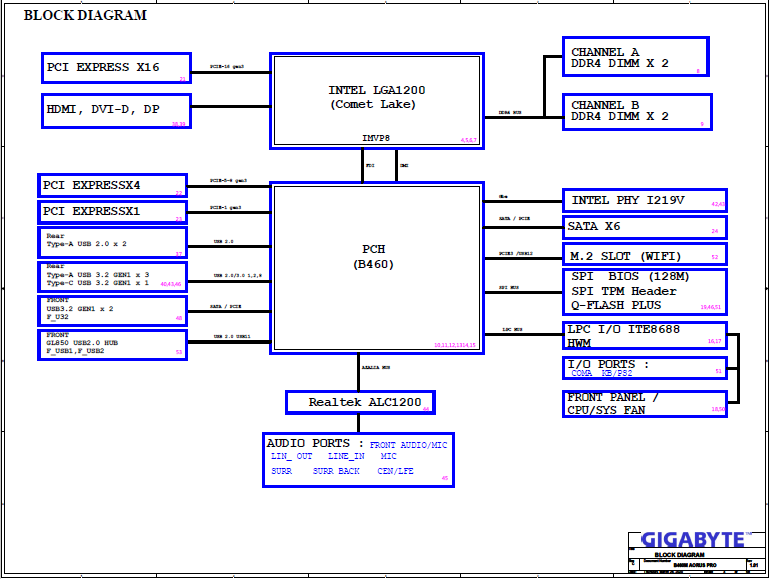Image resolution: width=772 pixels, height=579 pixels.
Task: Select 'GL850 USB2.0 HUB' text
Action: tap(82, 343)
